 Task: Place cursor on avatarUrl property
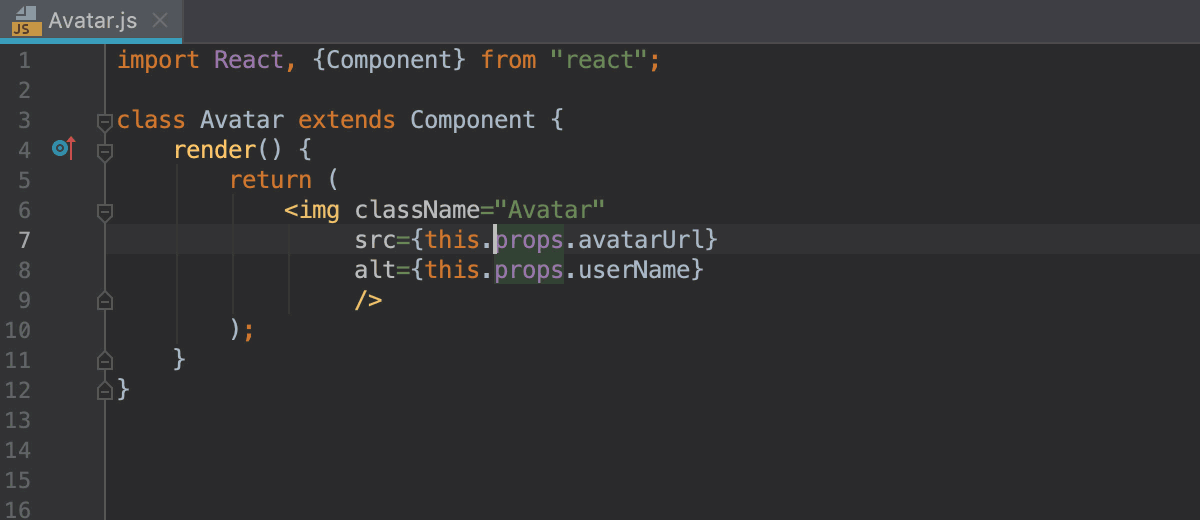point(642,240)
